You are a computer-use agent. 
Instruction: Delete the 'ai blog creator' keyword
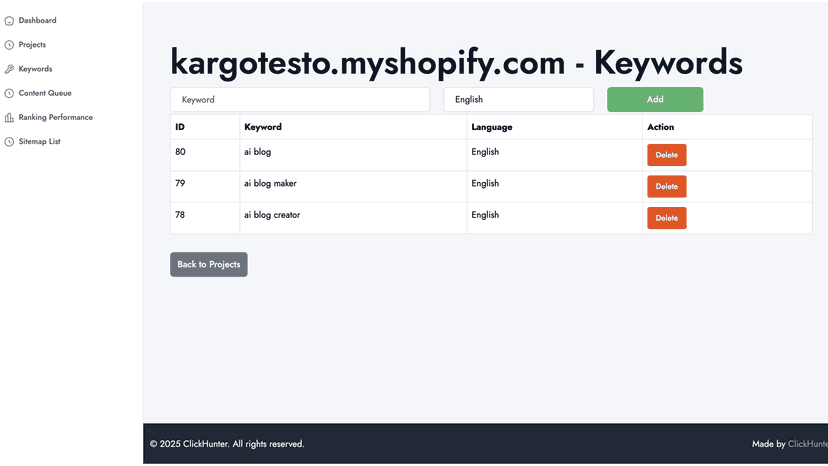(x=666, y=218)
